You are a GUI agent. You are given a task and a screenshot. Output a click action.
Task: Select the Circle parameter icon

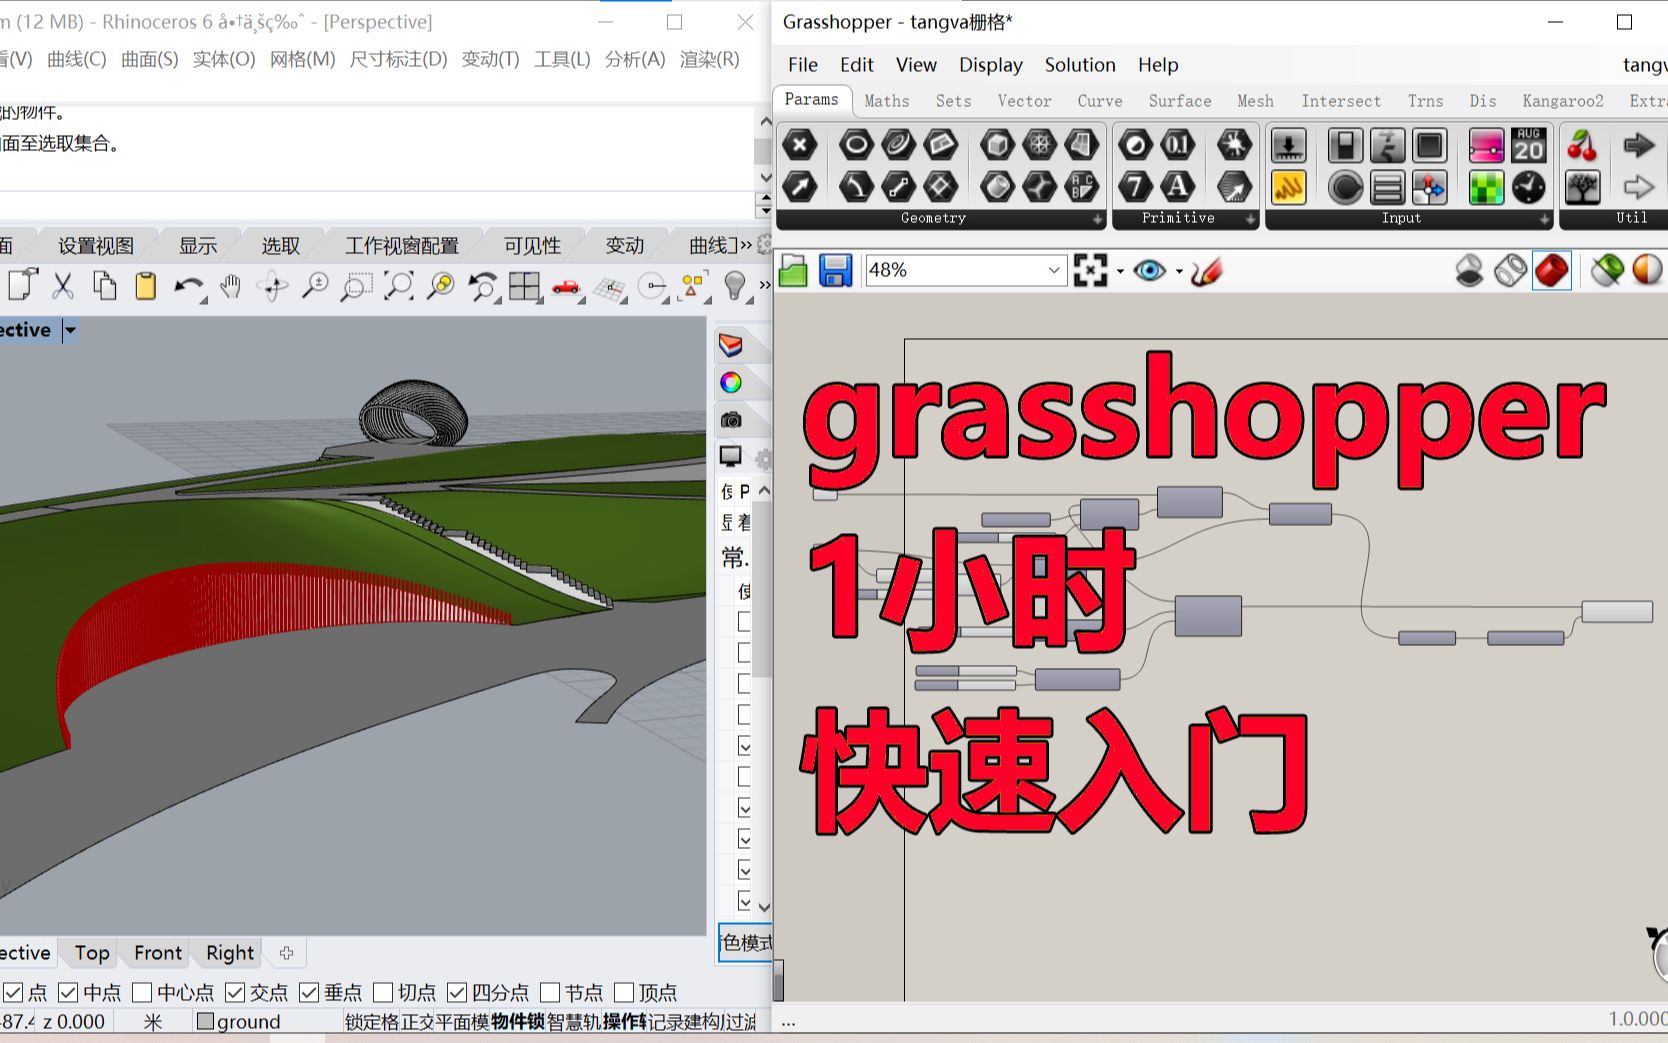click(x=856, y=146)
